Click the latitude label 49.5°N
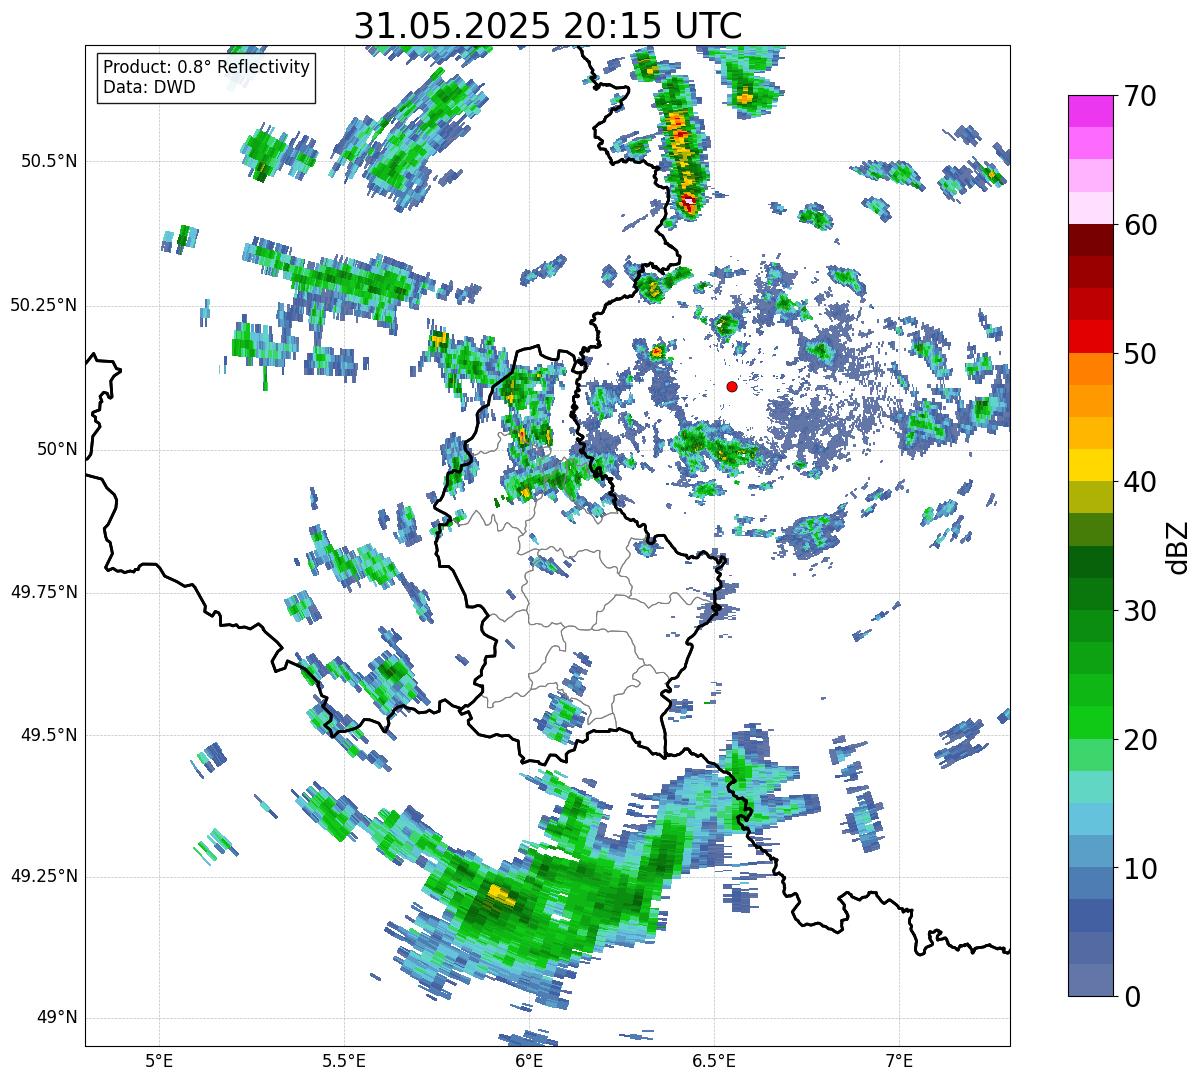This screenshot has height=1081, width=1202. (49, 735)
